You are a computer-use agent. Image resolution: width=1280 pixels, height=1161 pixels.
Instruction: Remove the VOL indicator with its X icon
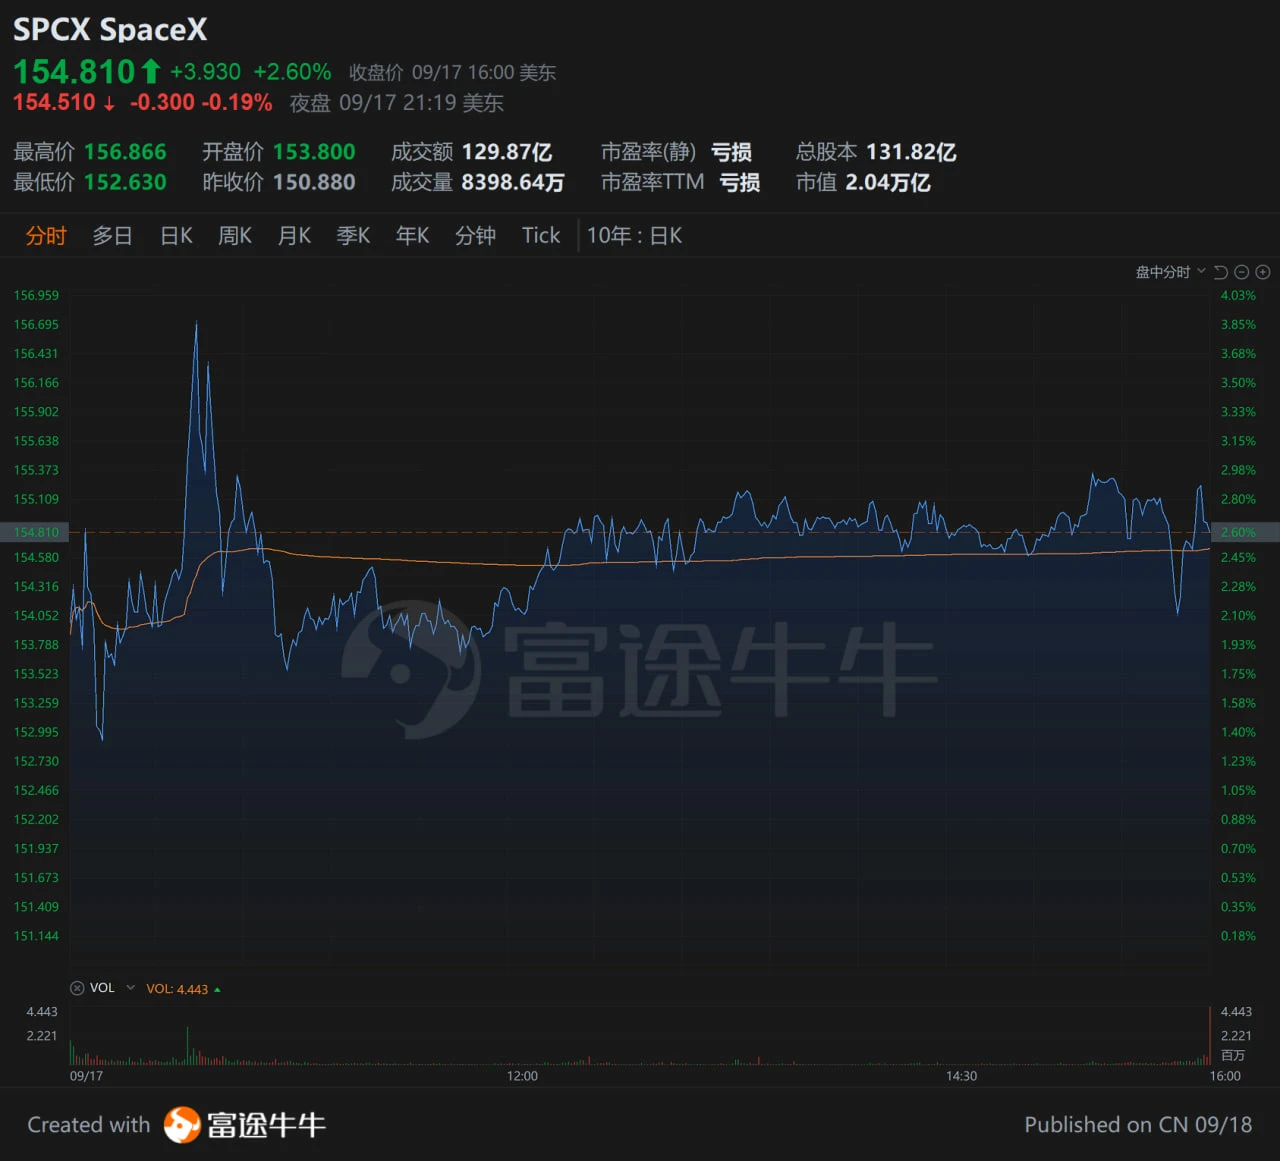[77, 988]
